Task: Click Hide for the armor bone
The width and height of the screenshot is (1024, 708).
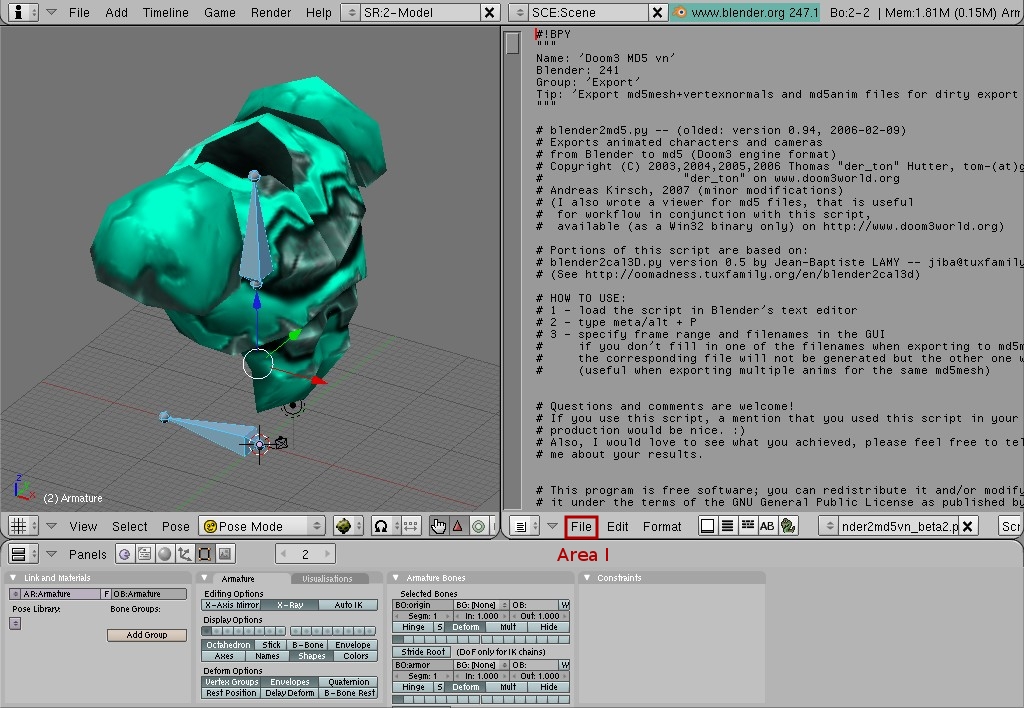Action: [549, 687]
